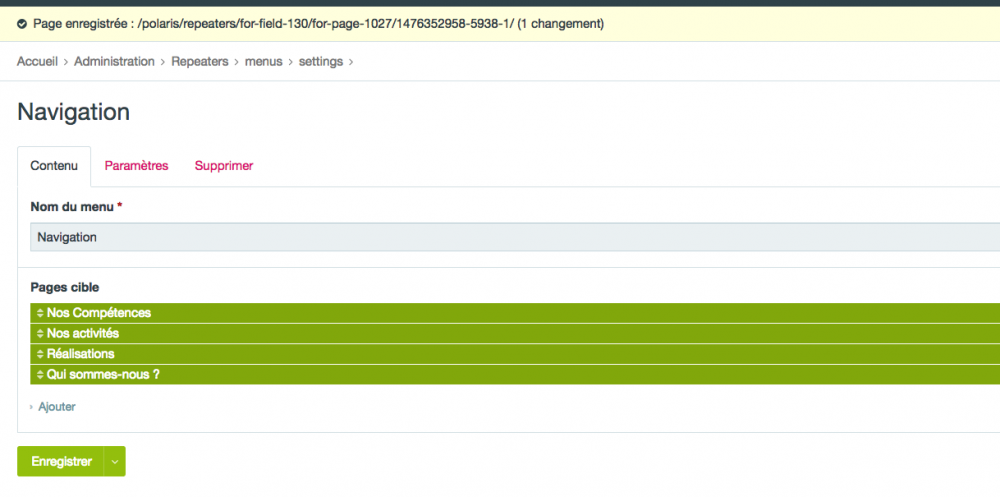
Task: Go to Accueil in the breadcrumb
Action: pyautogui.click(x=38, y=62)
